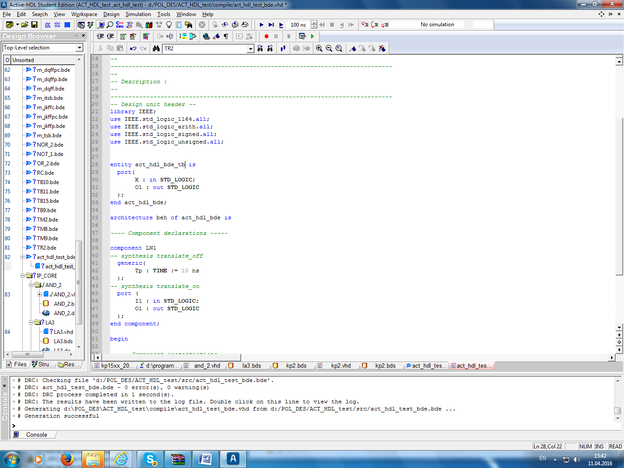This screenshot has width=624, height=468.
Task: Switch to the Console tab
Action: point(35,435)
